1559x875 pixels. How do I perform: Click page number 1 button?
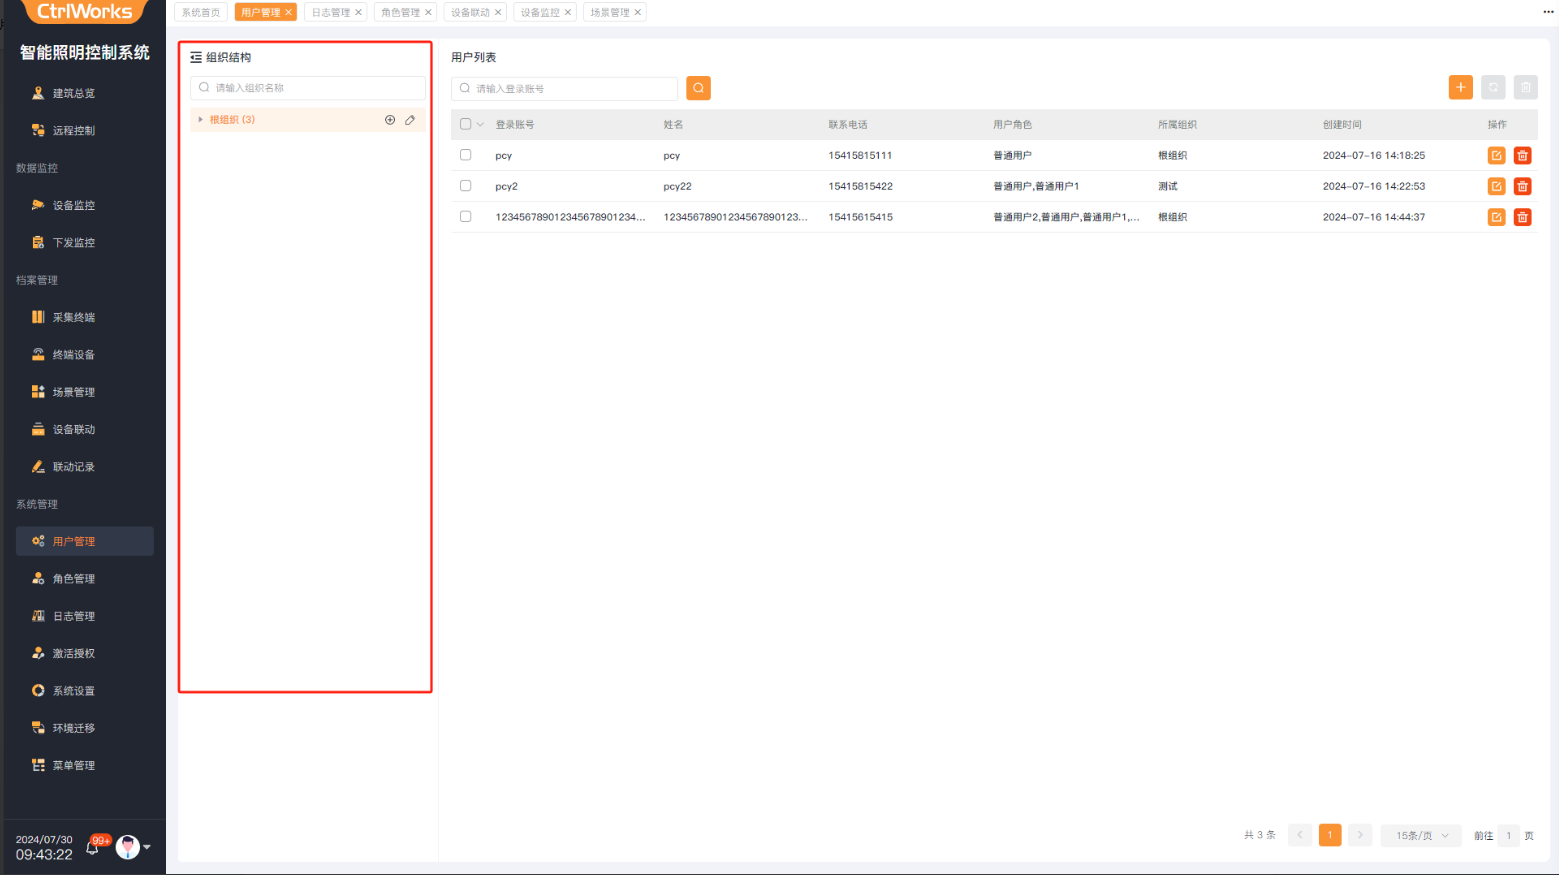1329,835
